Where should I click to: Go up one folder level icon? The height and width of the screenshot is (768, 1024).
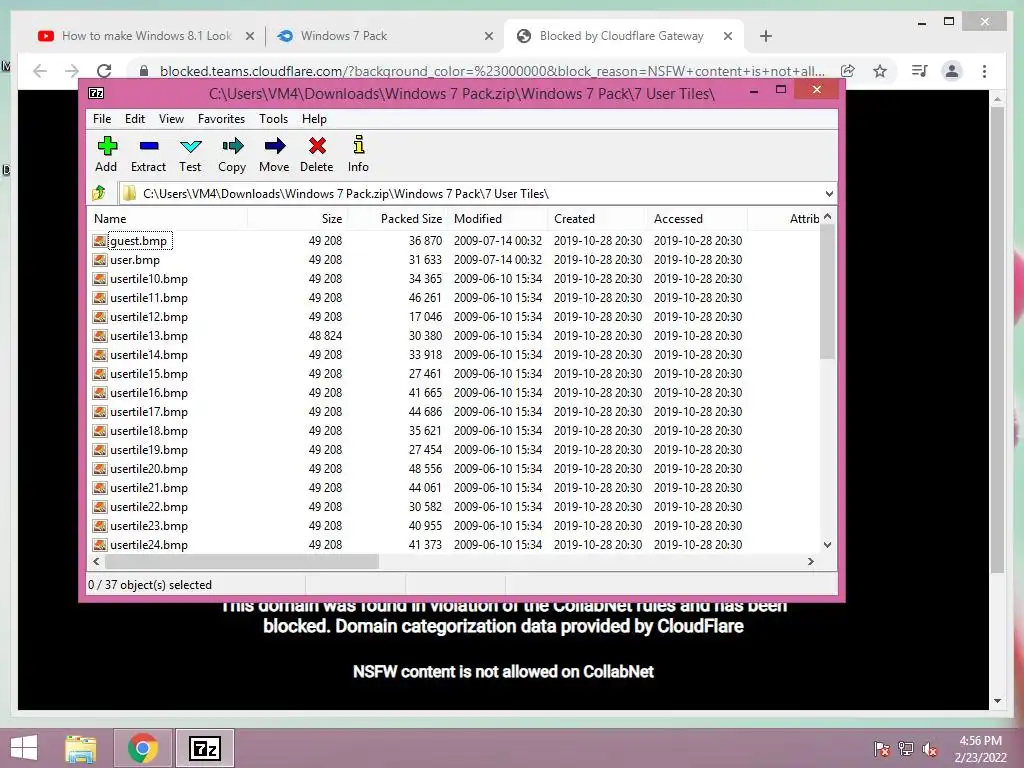99,193
